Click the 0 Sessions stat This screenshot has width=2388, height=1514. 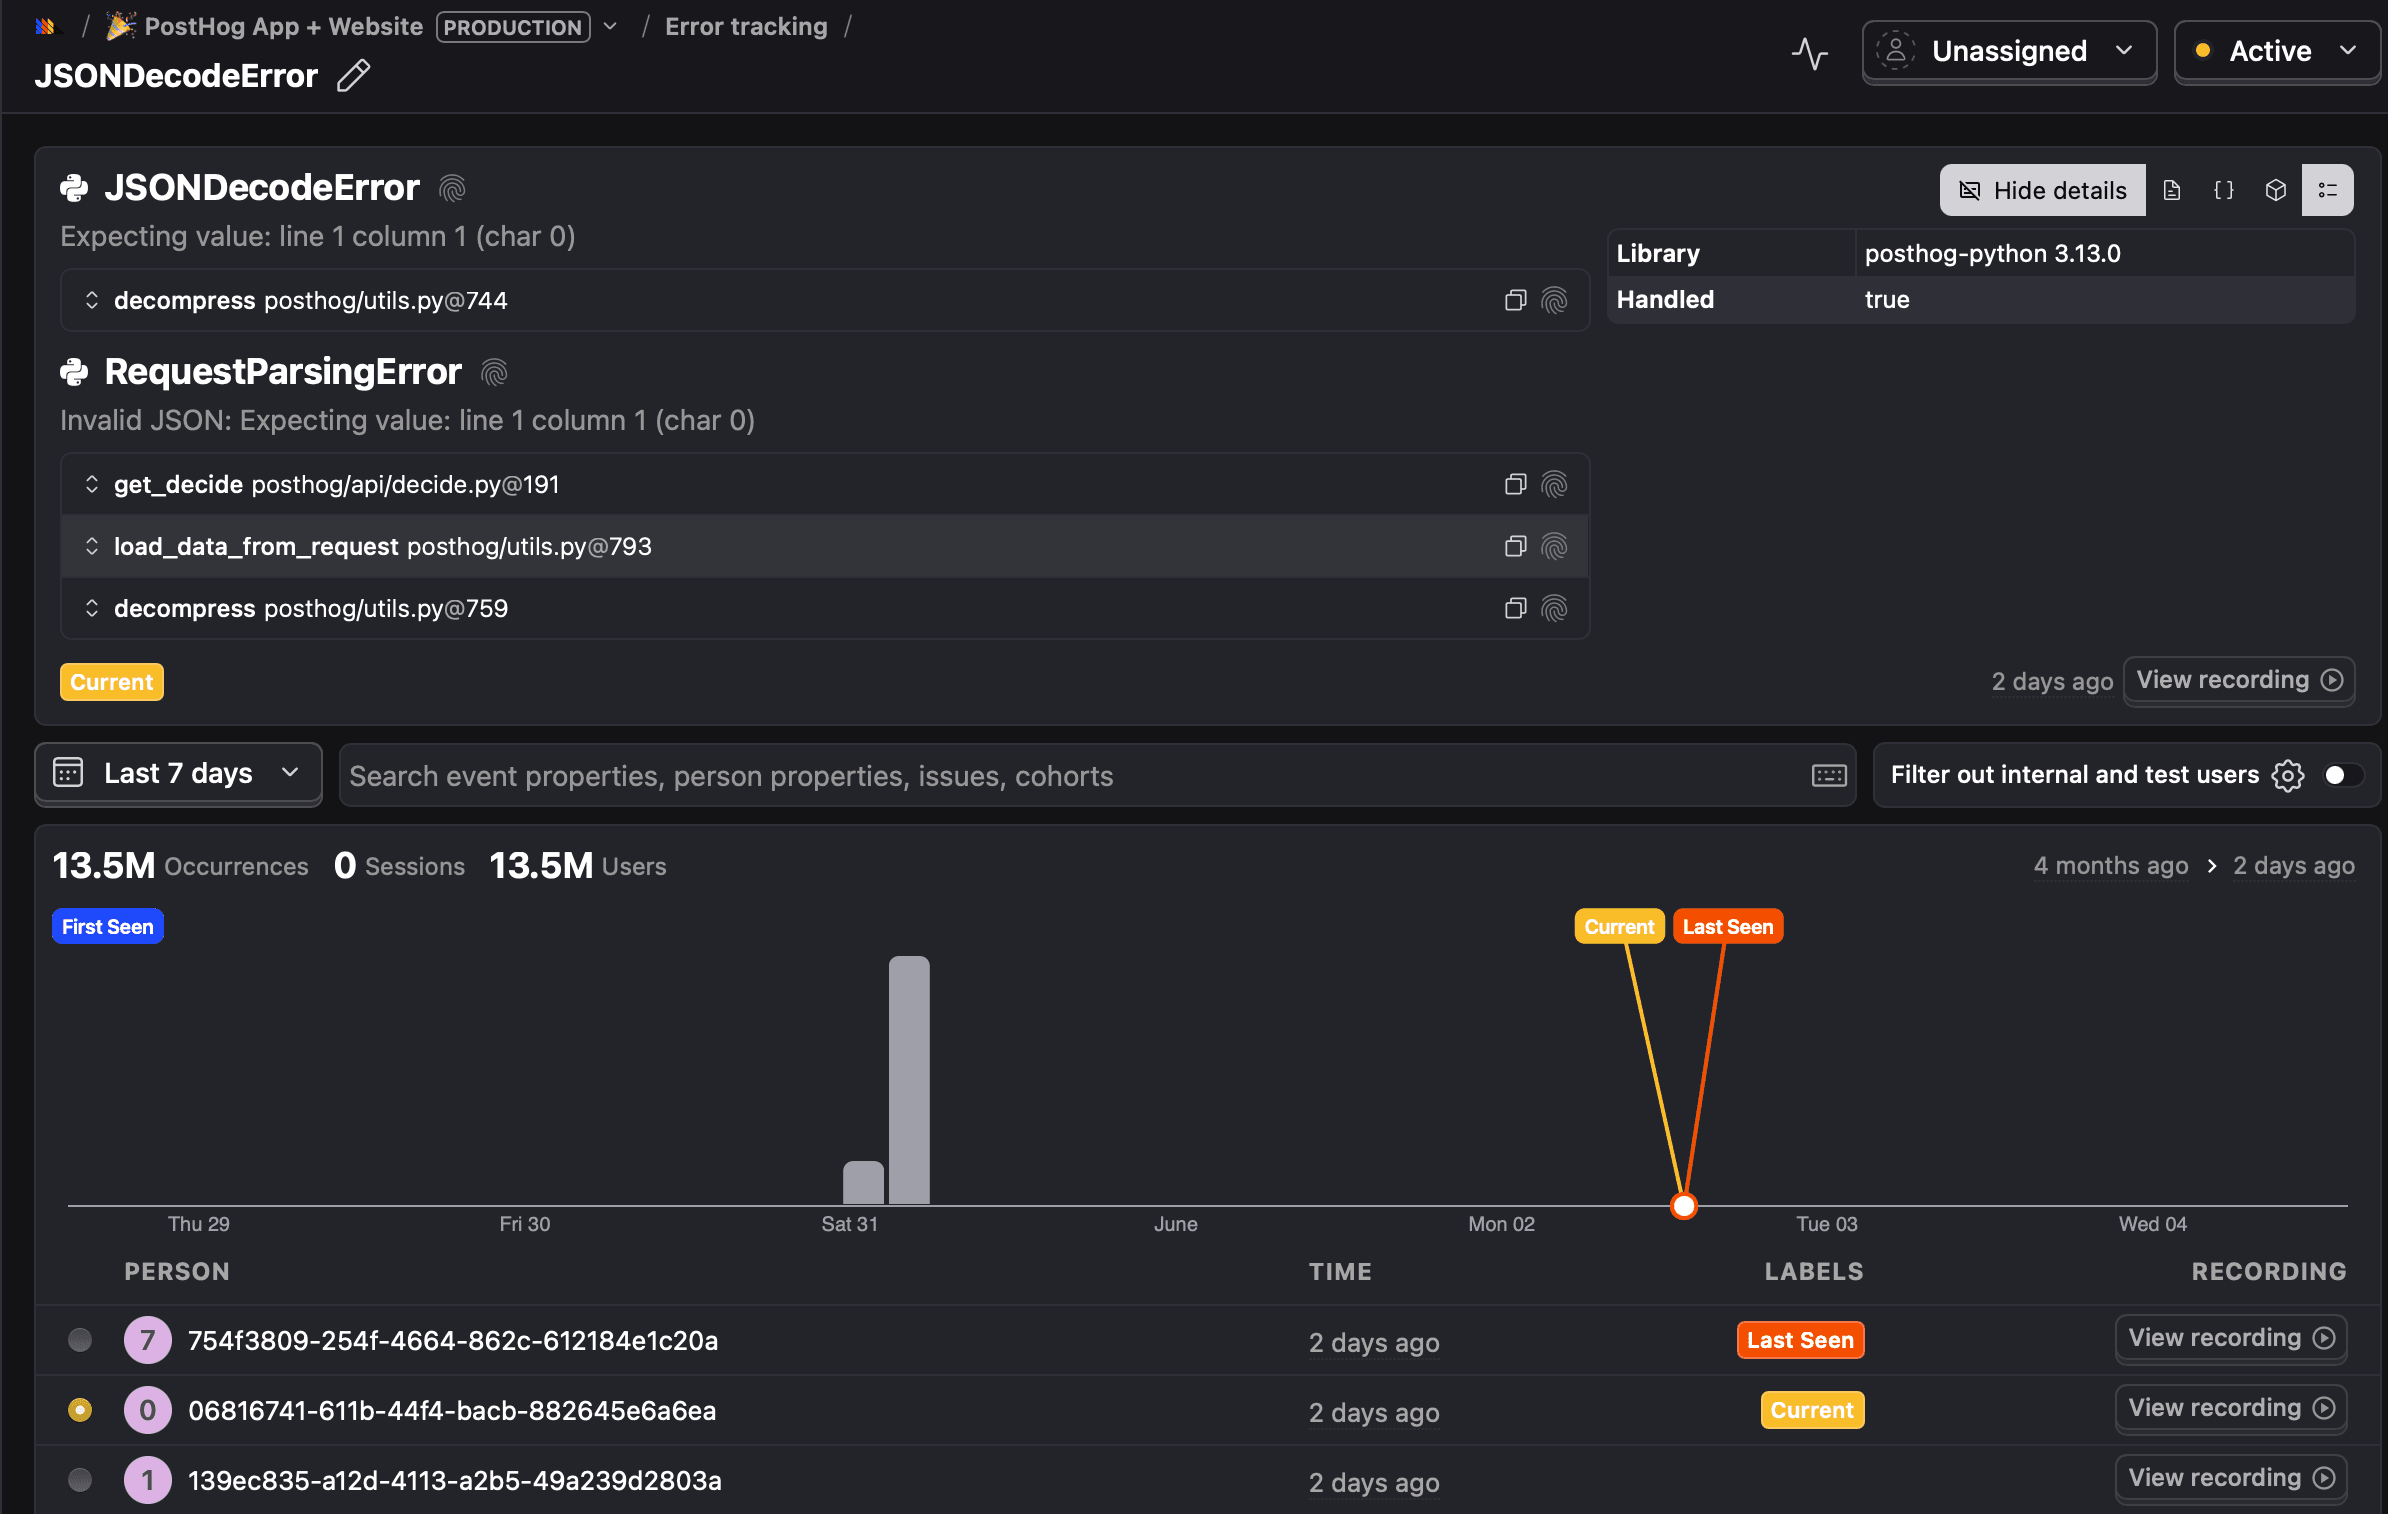(x=399, y=865)
